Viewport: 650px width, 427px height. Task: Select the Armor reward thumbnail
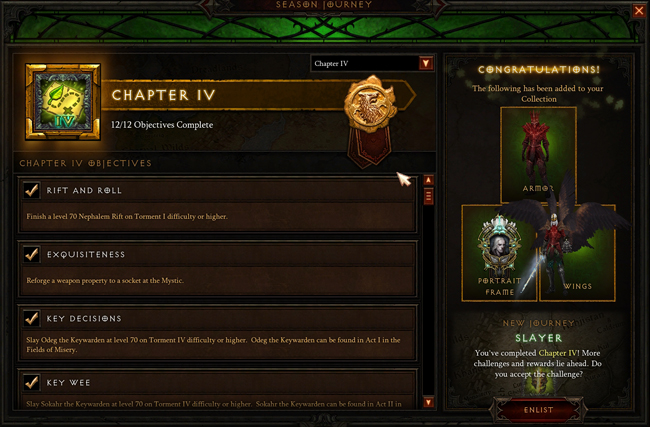[538, 155]
